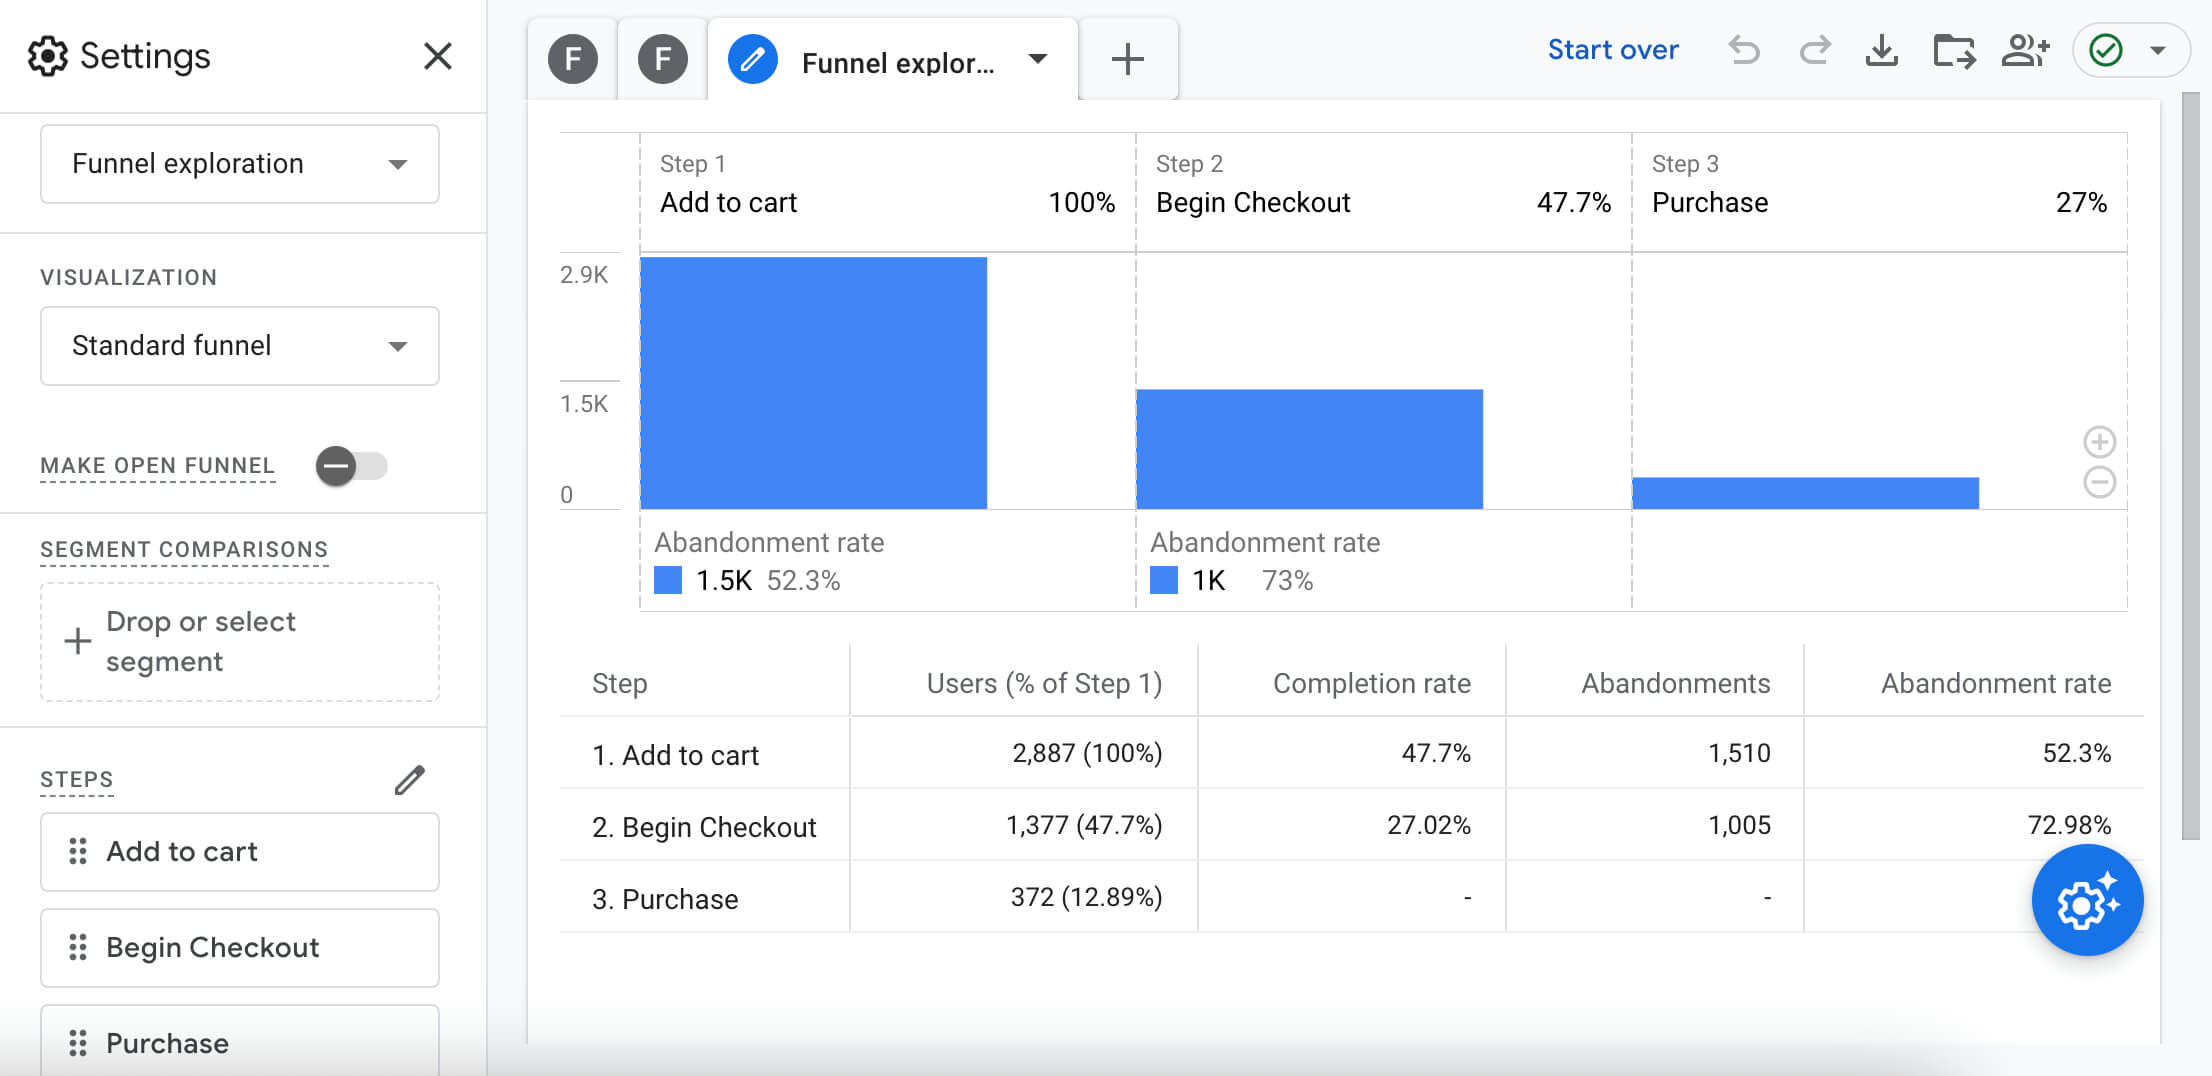This screenshot has width=2212, height=1076.
Task: Share the exploration with collaborators
Action: point(2026,49)
